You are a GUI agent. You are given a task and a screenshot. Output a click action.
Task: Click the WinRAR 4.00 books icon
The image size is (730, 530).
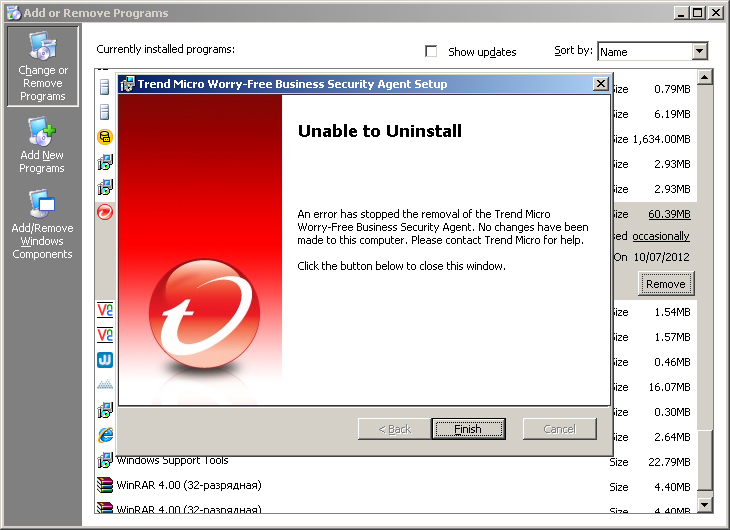105,485
